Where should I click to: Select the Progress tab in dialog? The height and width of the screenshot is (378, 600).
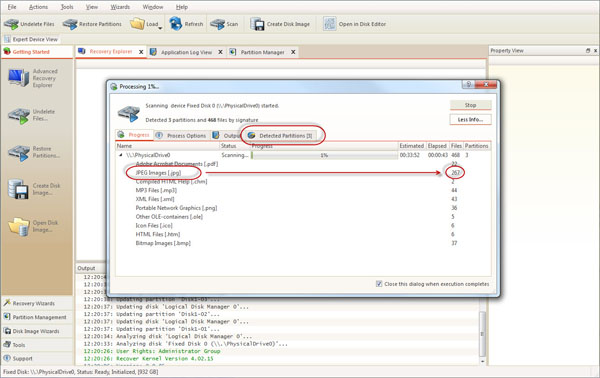click(134, 135)
